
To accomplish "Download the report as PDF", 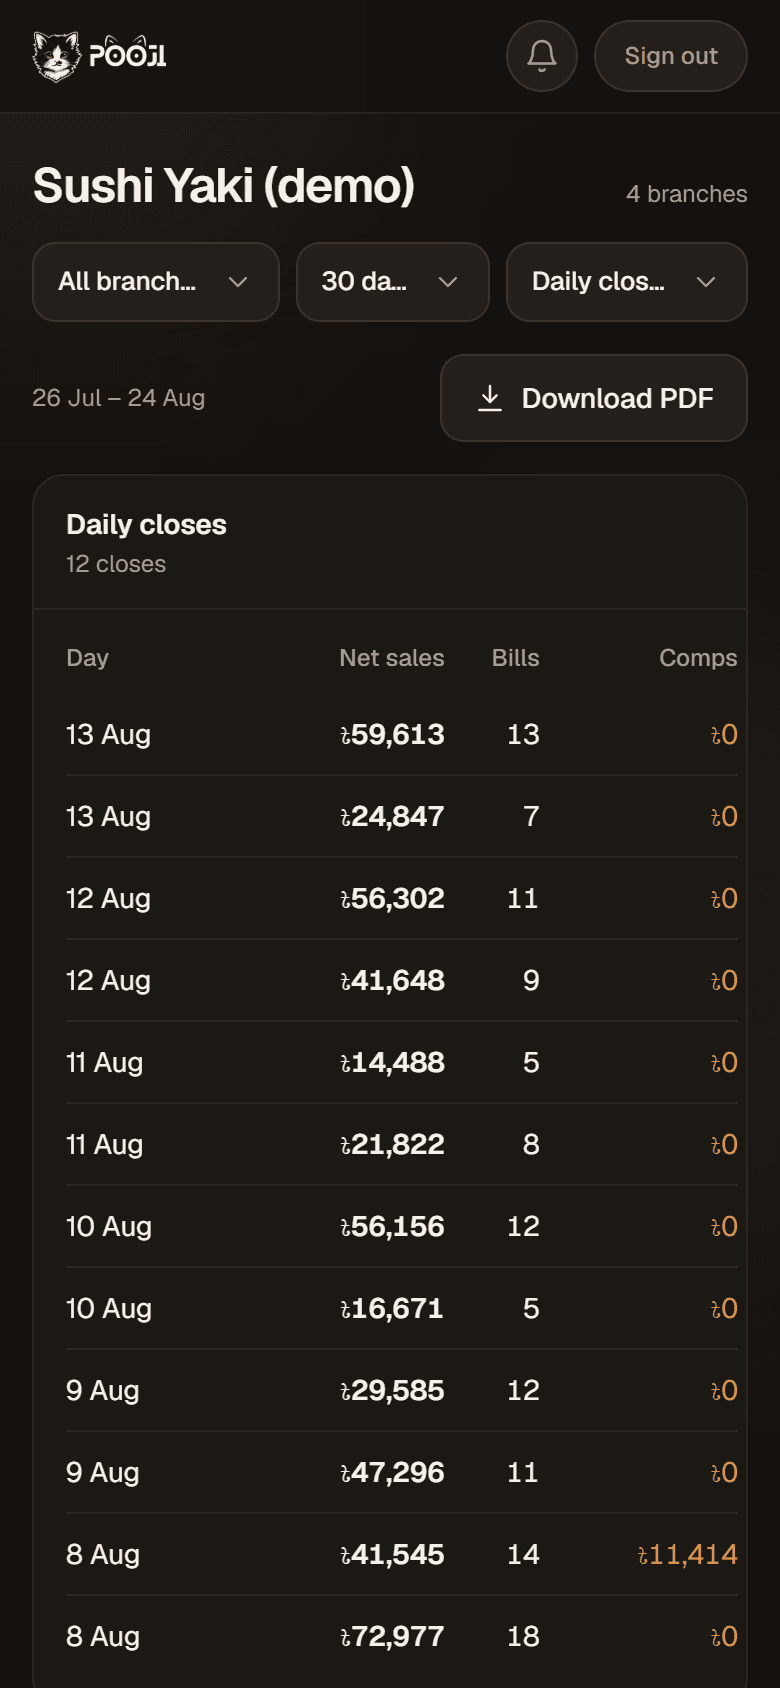I will pyautogui.click(x=594, y=398).
